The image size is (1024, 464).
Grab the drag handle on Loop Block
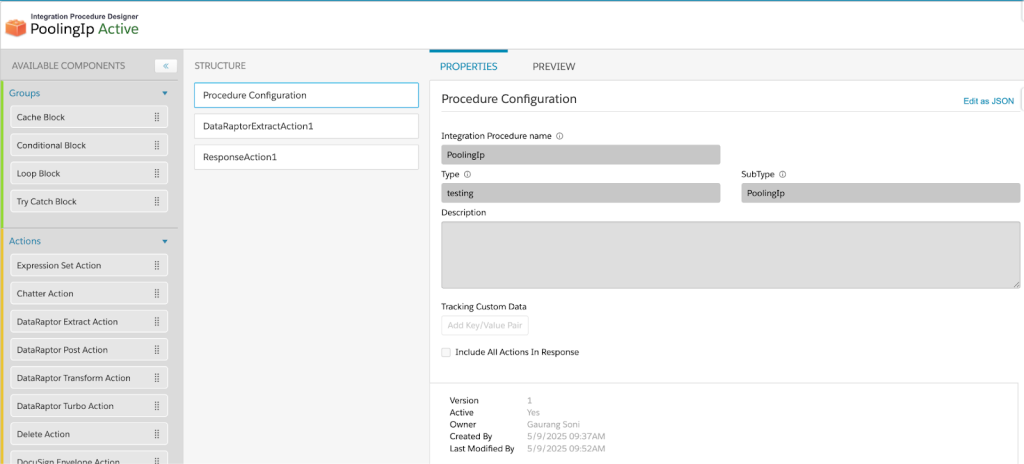(157, 173)
